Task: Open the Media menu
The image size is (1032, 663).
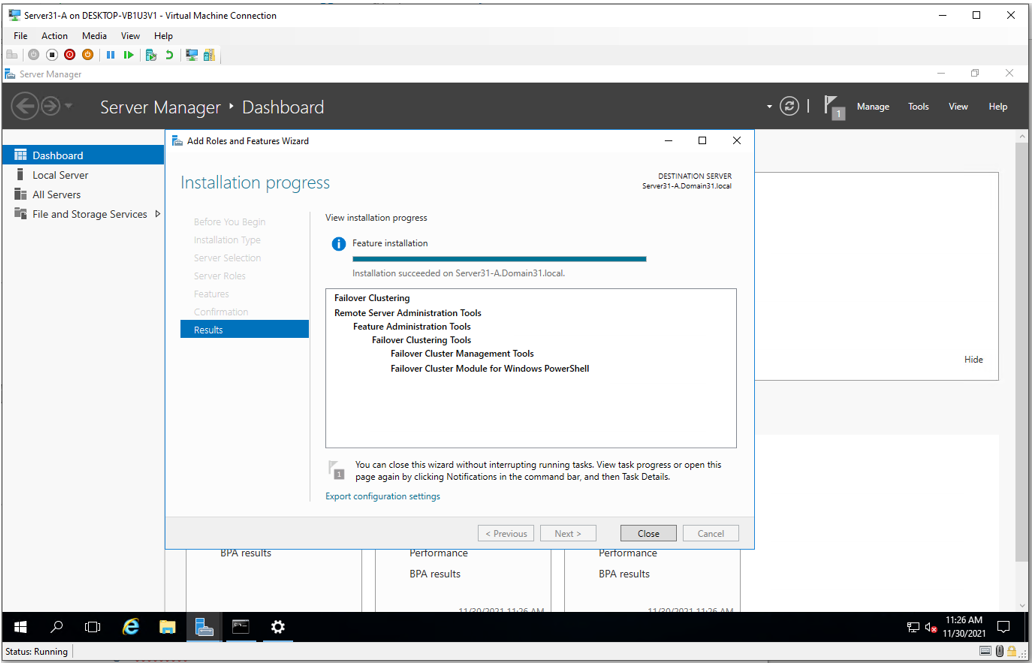Action: [x=94, y=36]
